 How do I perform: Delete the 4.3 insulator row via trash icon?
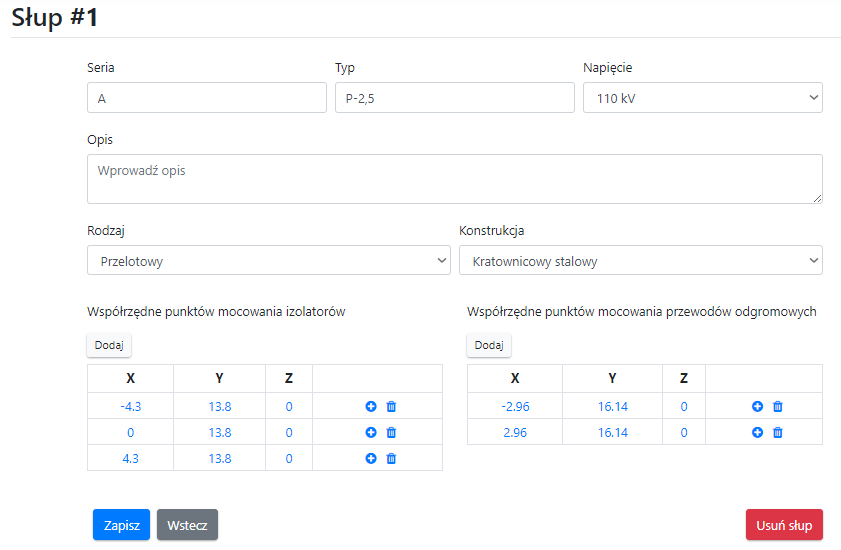coord(391,458)
